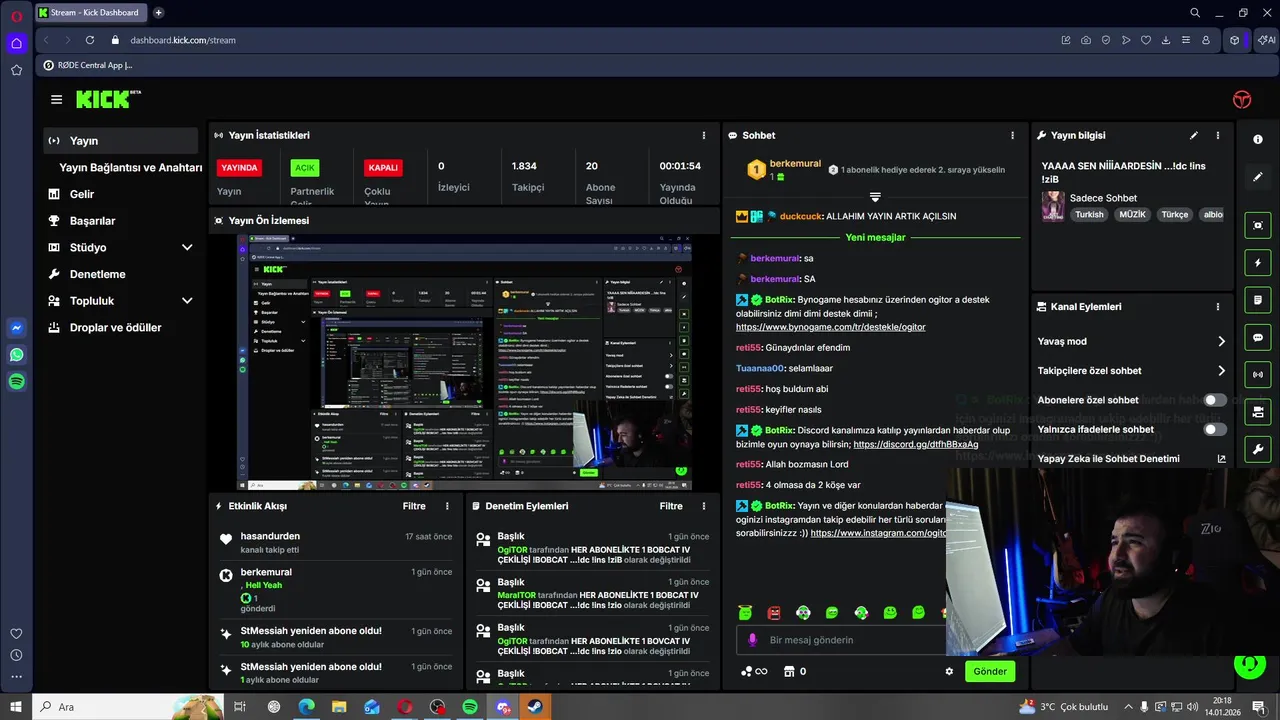Viewport: 1280px width, 720px height.
Task: Edit stream info with the Yayın bilgisi pencil
Action: pyautogui.click(x=1194, y=135)
